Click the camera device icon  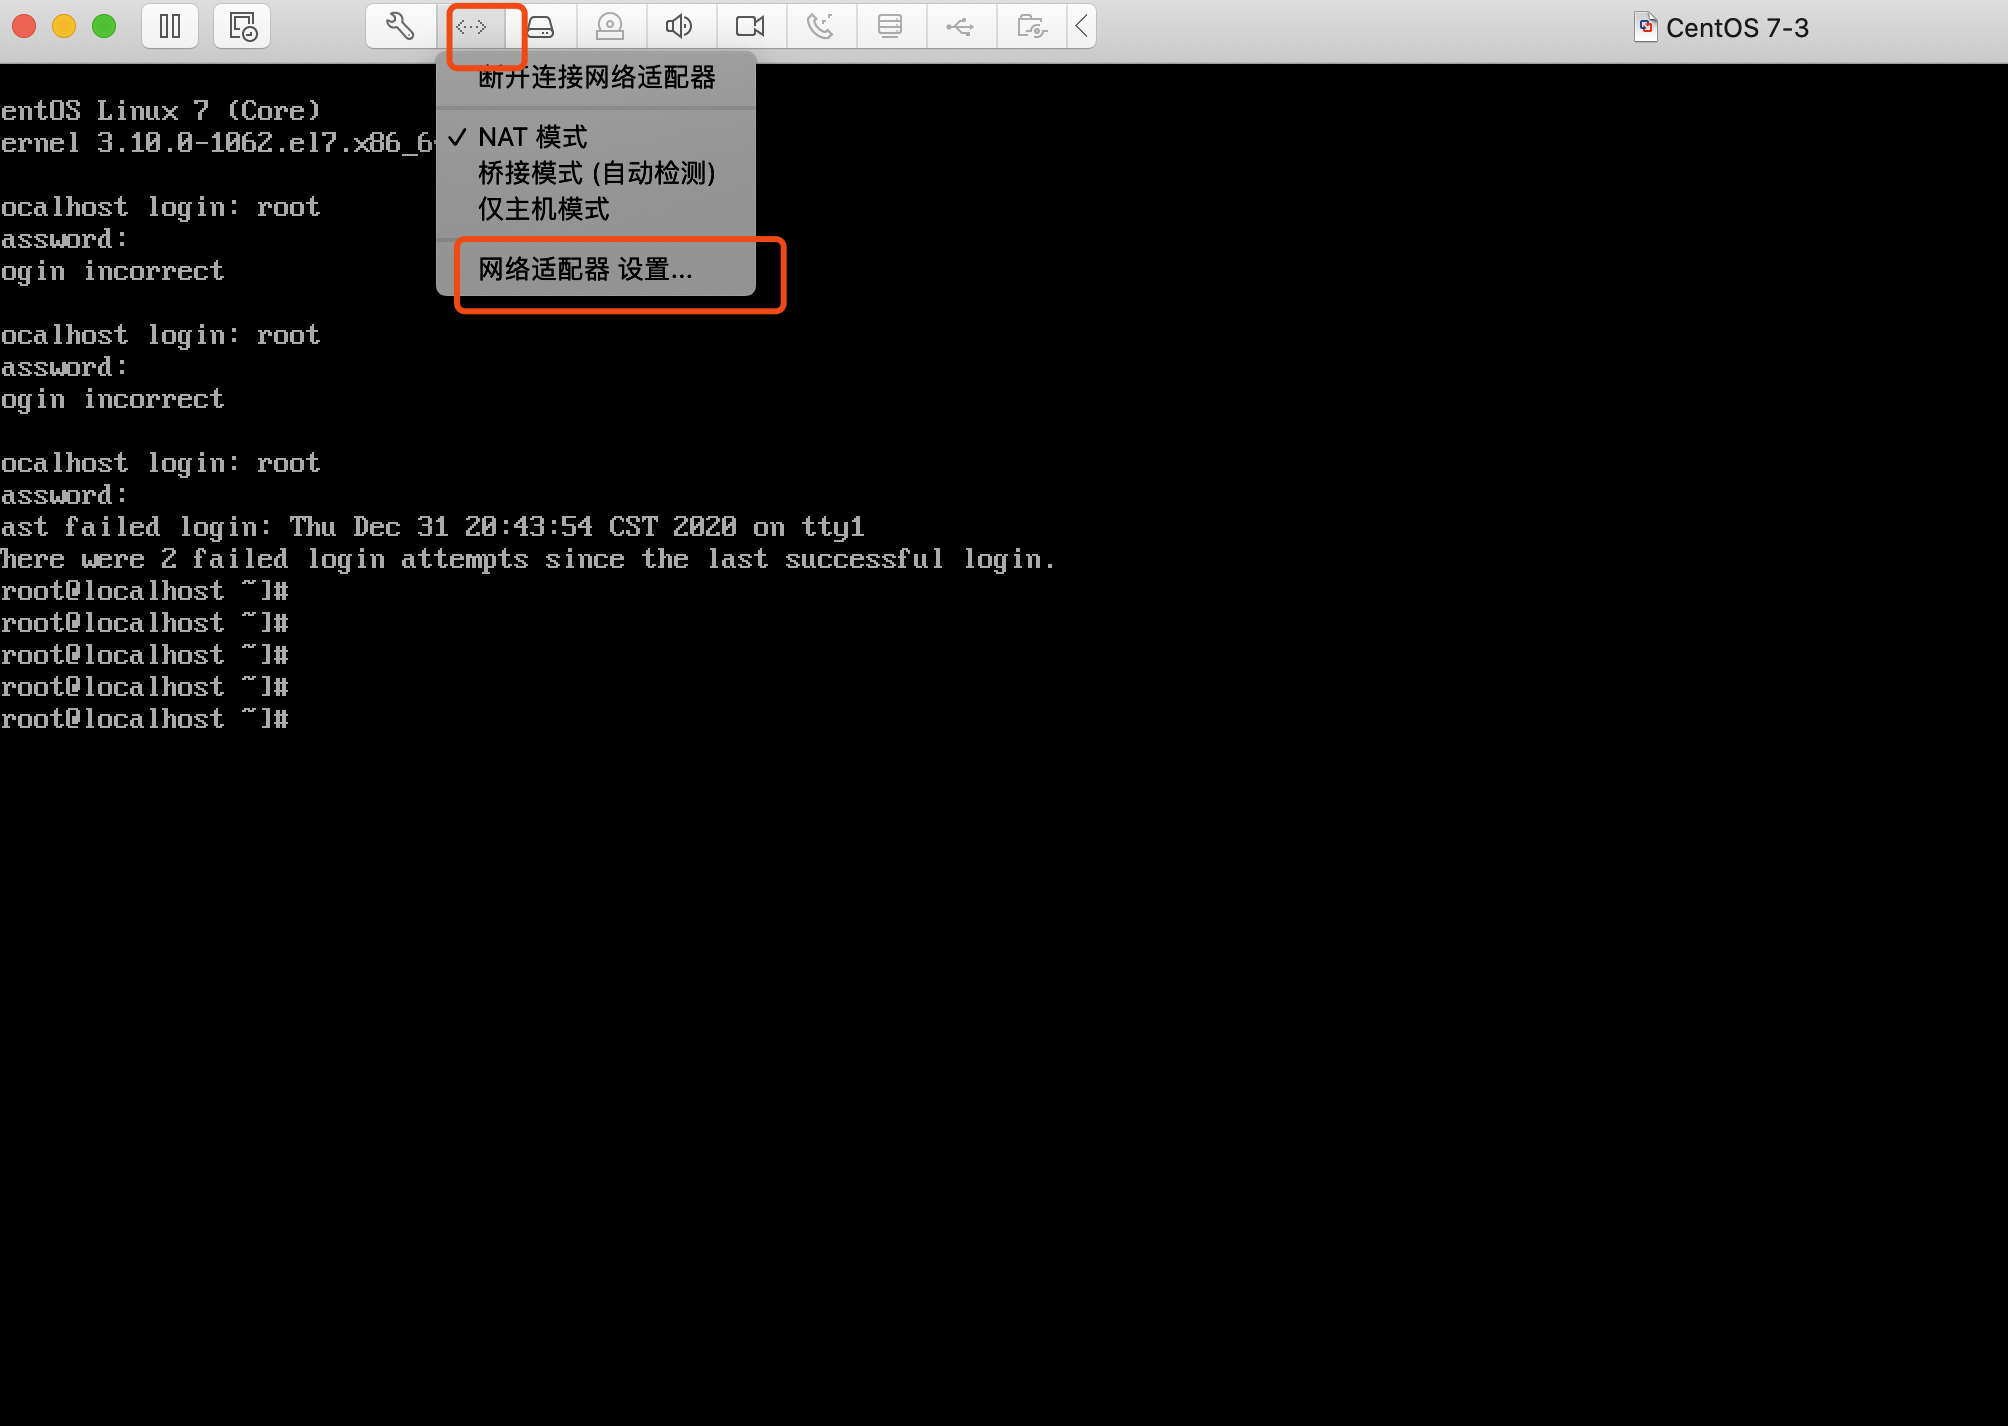[750, 26]
